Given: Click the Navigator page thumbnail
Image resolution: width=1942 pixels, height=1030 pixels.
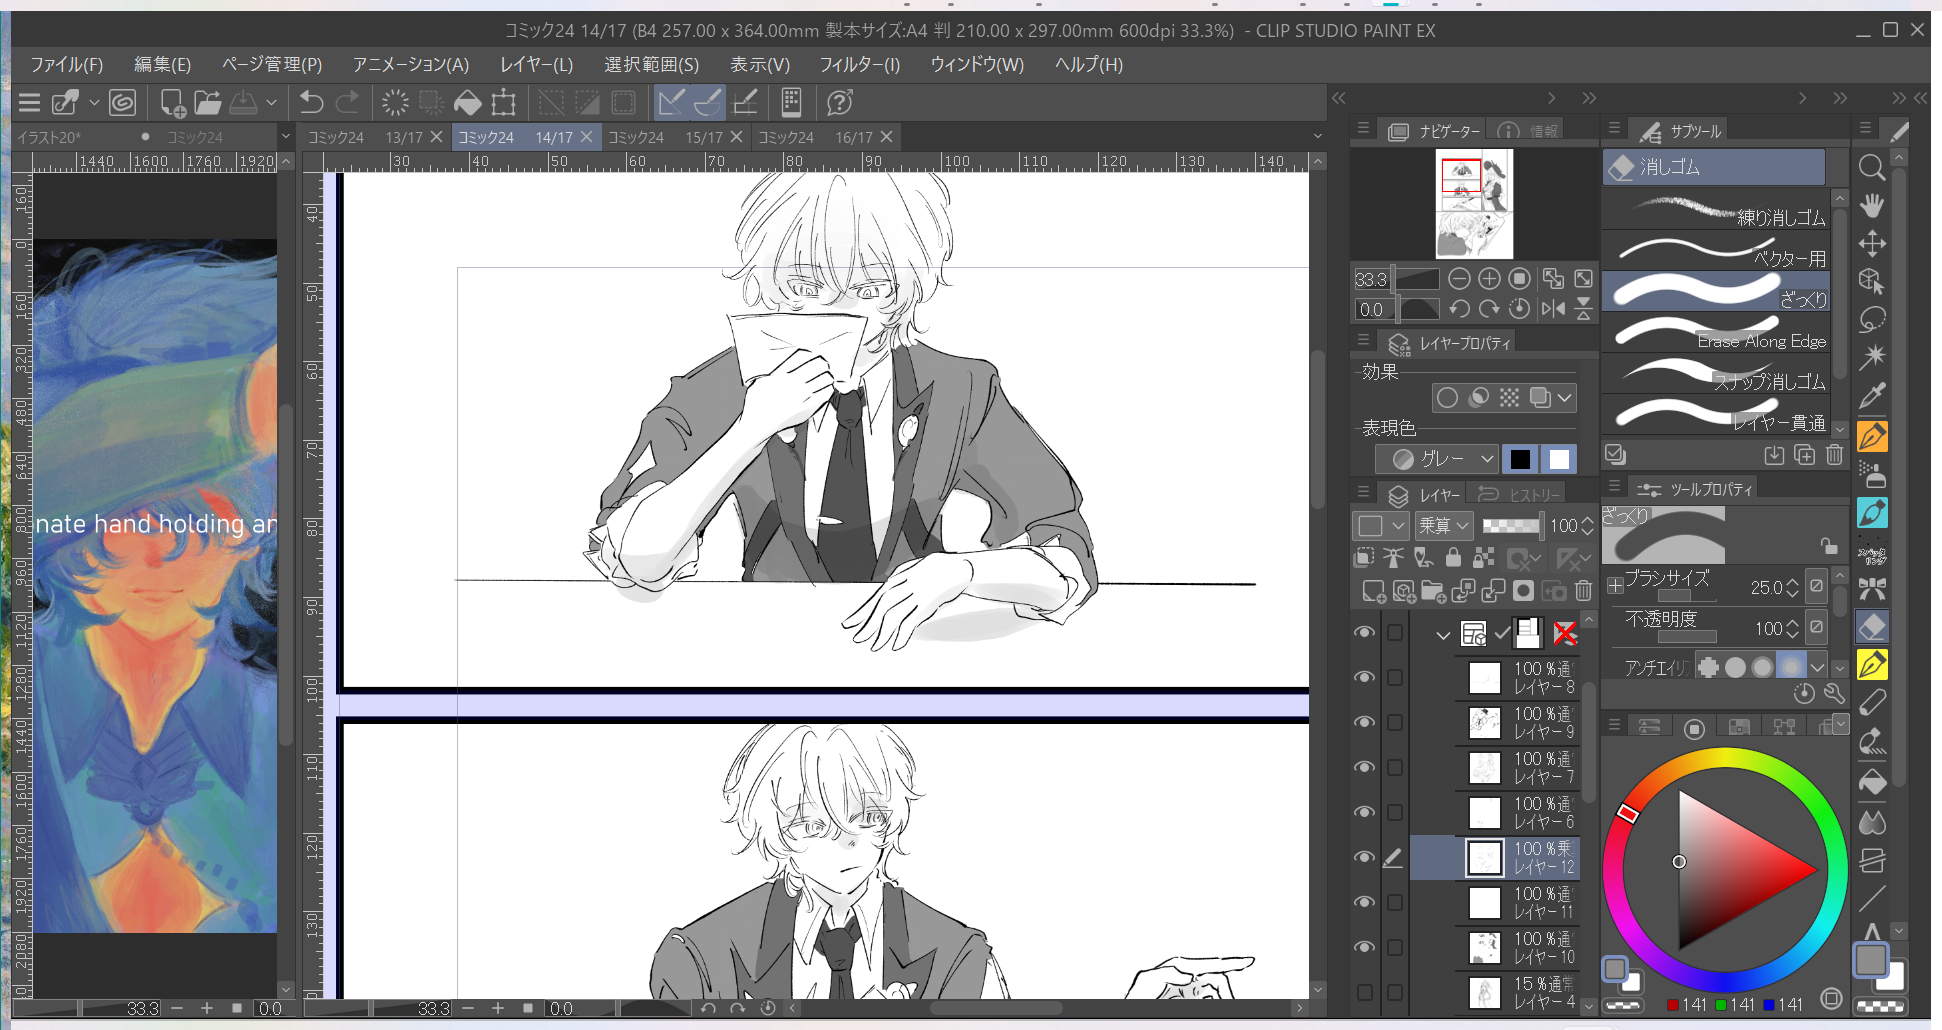Looking at the screenshot, I should point(1474,204).
